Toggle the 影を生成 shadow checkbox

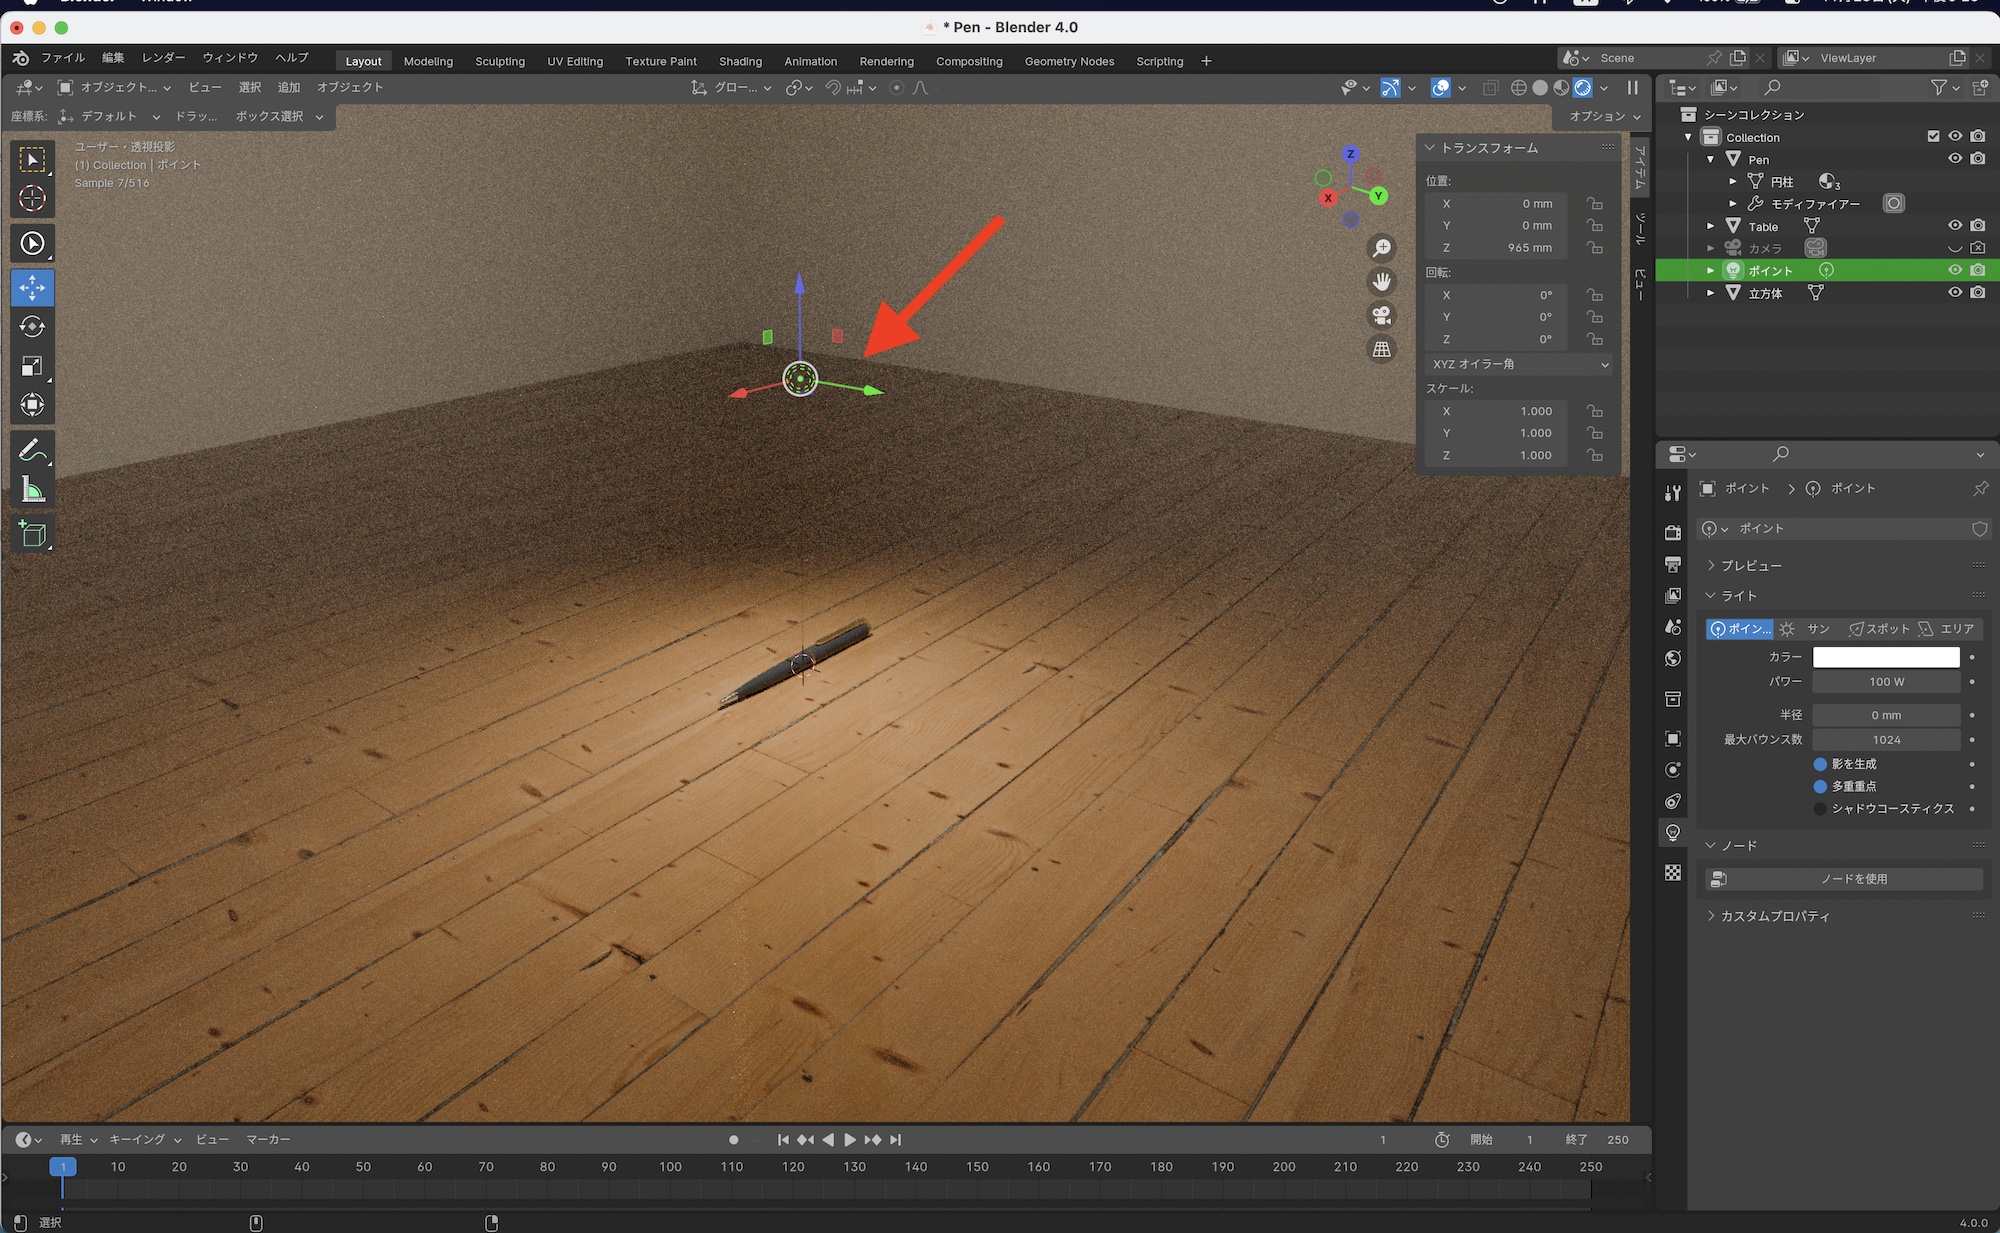[1820, 764]
